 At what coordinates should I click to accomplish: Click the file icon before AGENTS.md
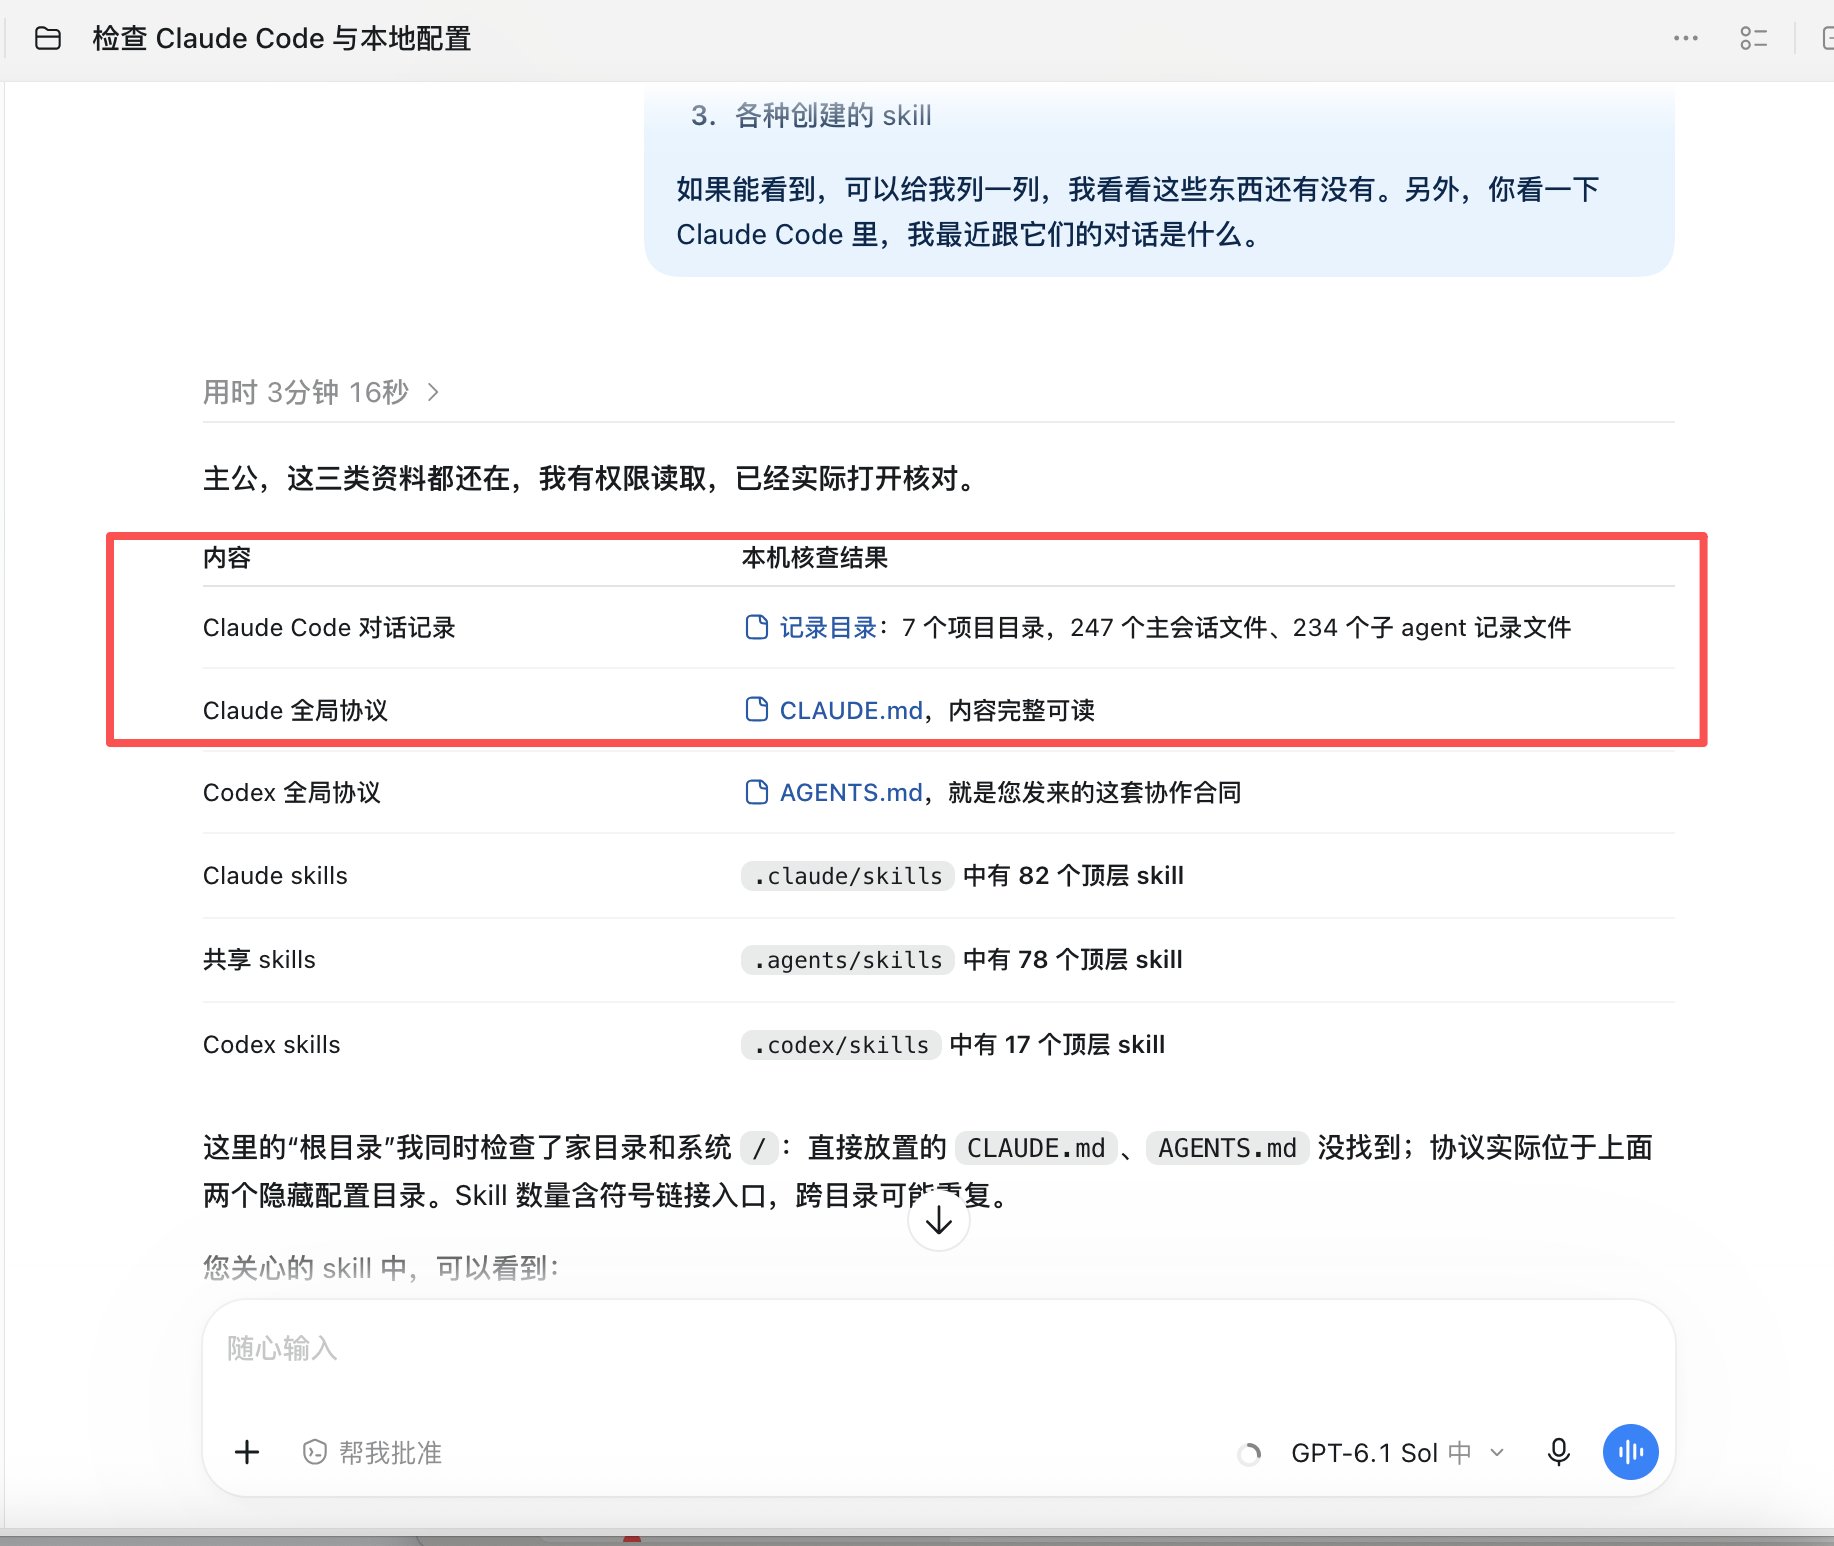pyautogui.click(x=757, y=792)
